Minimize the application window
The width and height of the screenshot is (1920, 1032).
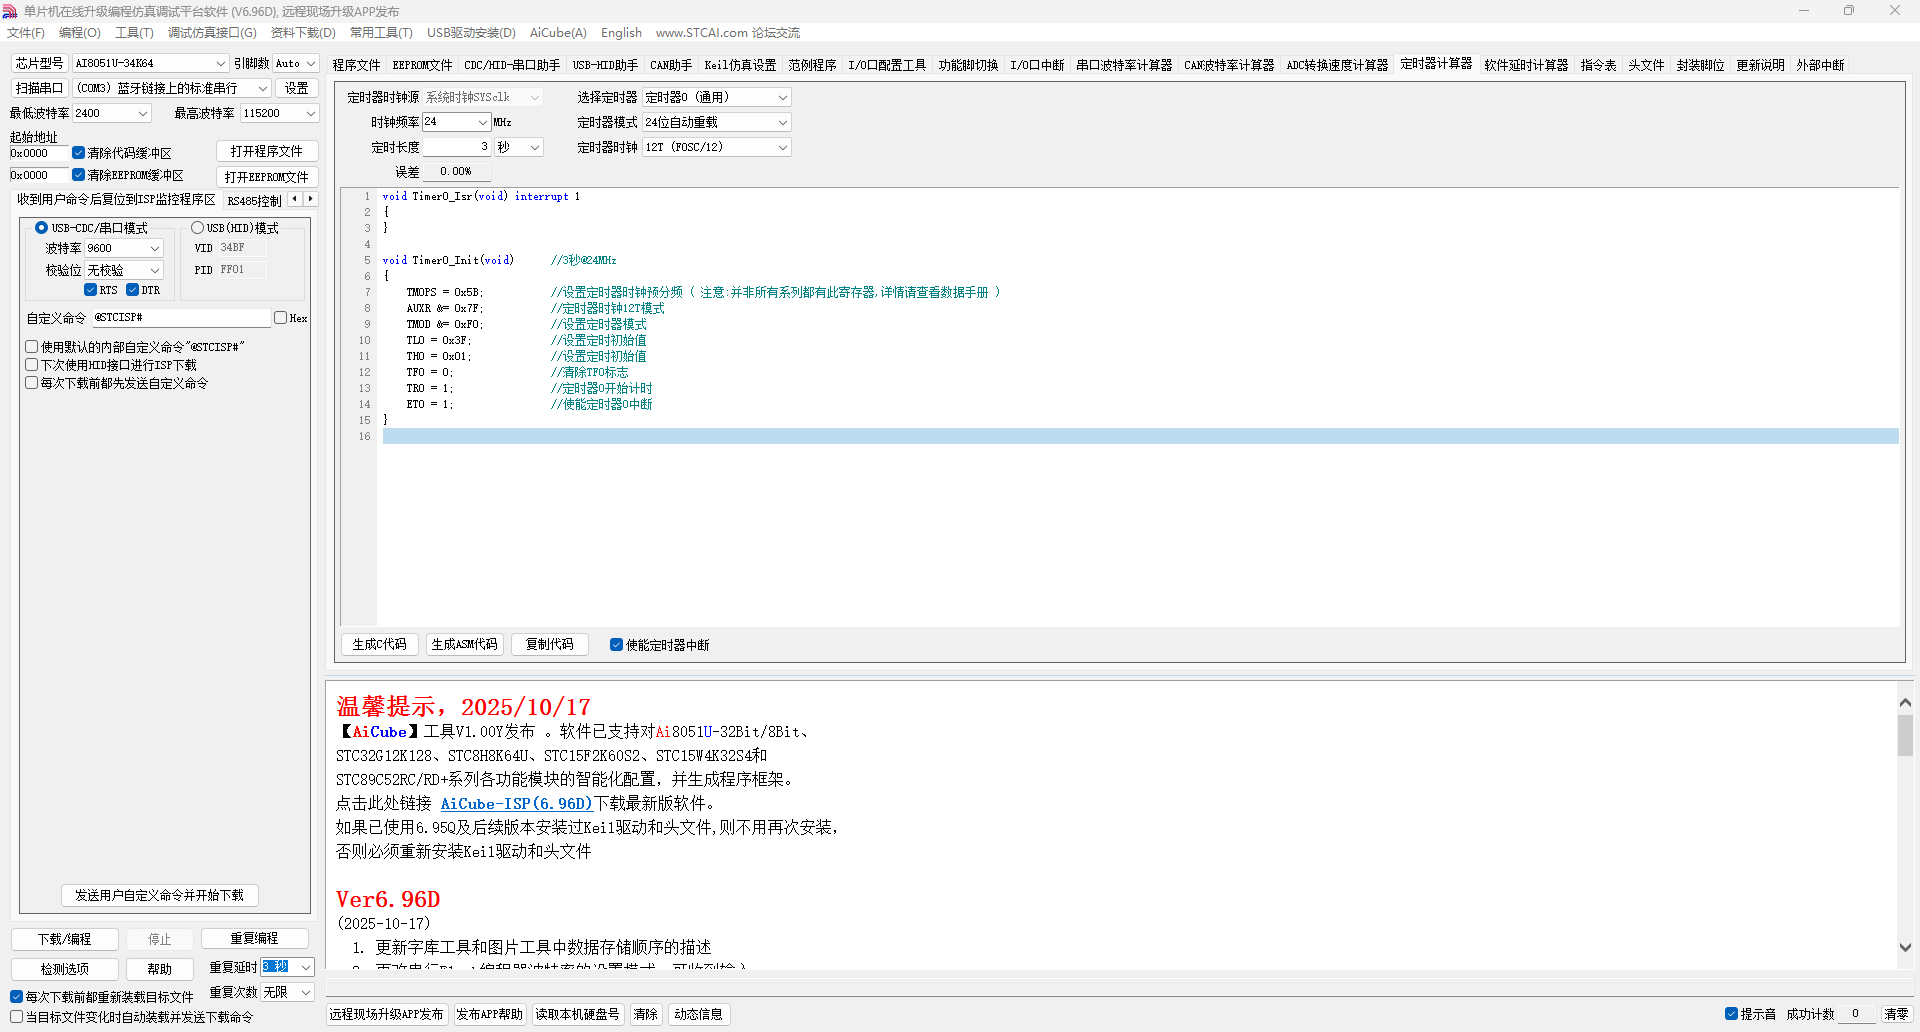pyautogui.click(x=1804, y=11)
